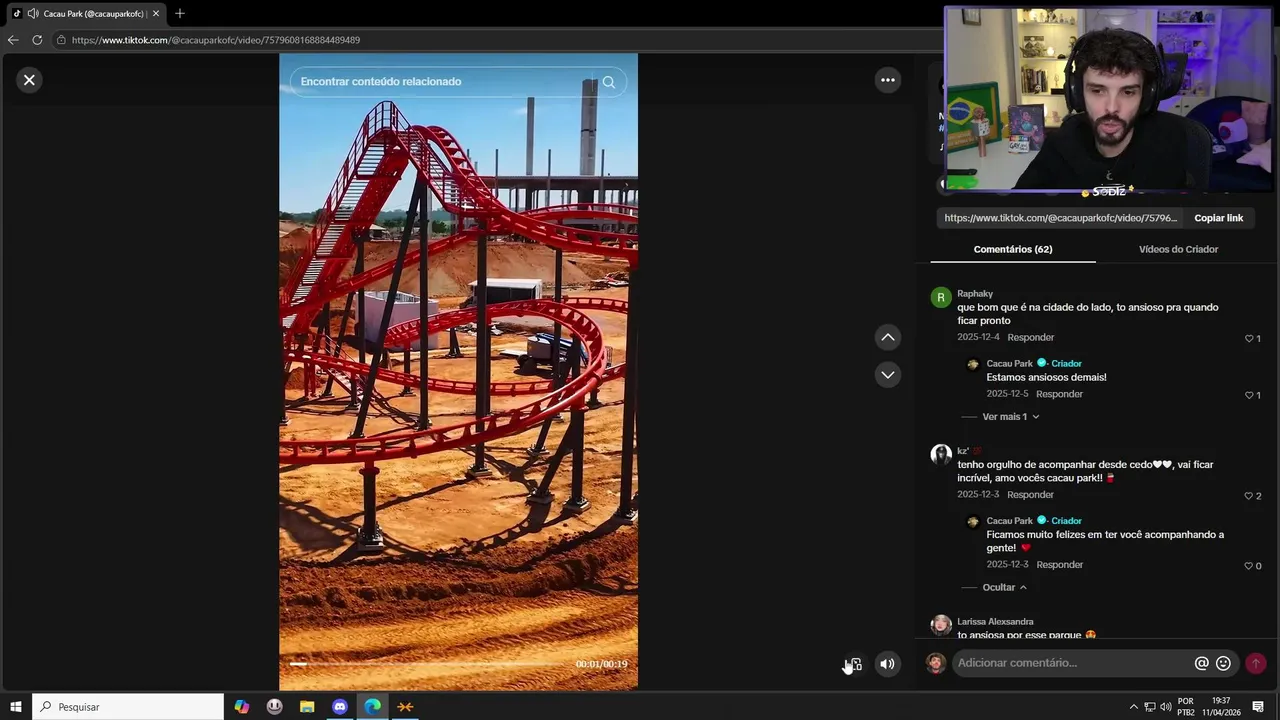This screenshot has height=720, width=1280.
Task: Like kz's comment heart icon
Action: [1249, 496]
